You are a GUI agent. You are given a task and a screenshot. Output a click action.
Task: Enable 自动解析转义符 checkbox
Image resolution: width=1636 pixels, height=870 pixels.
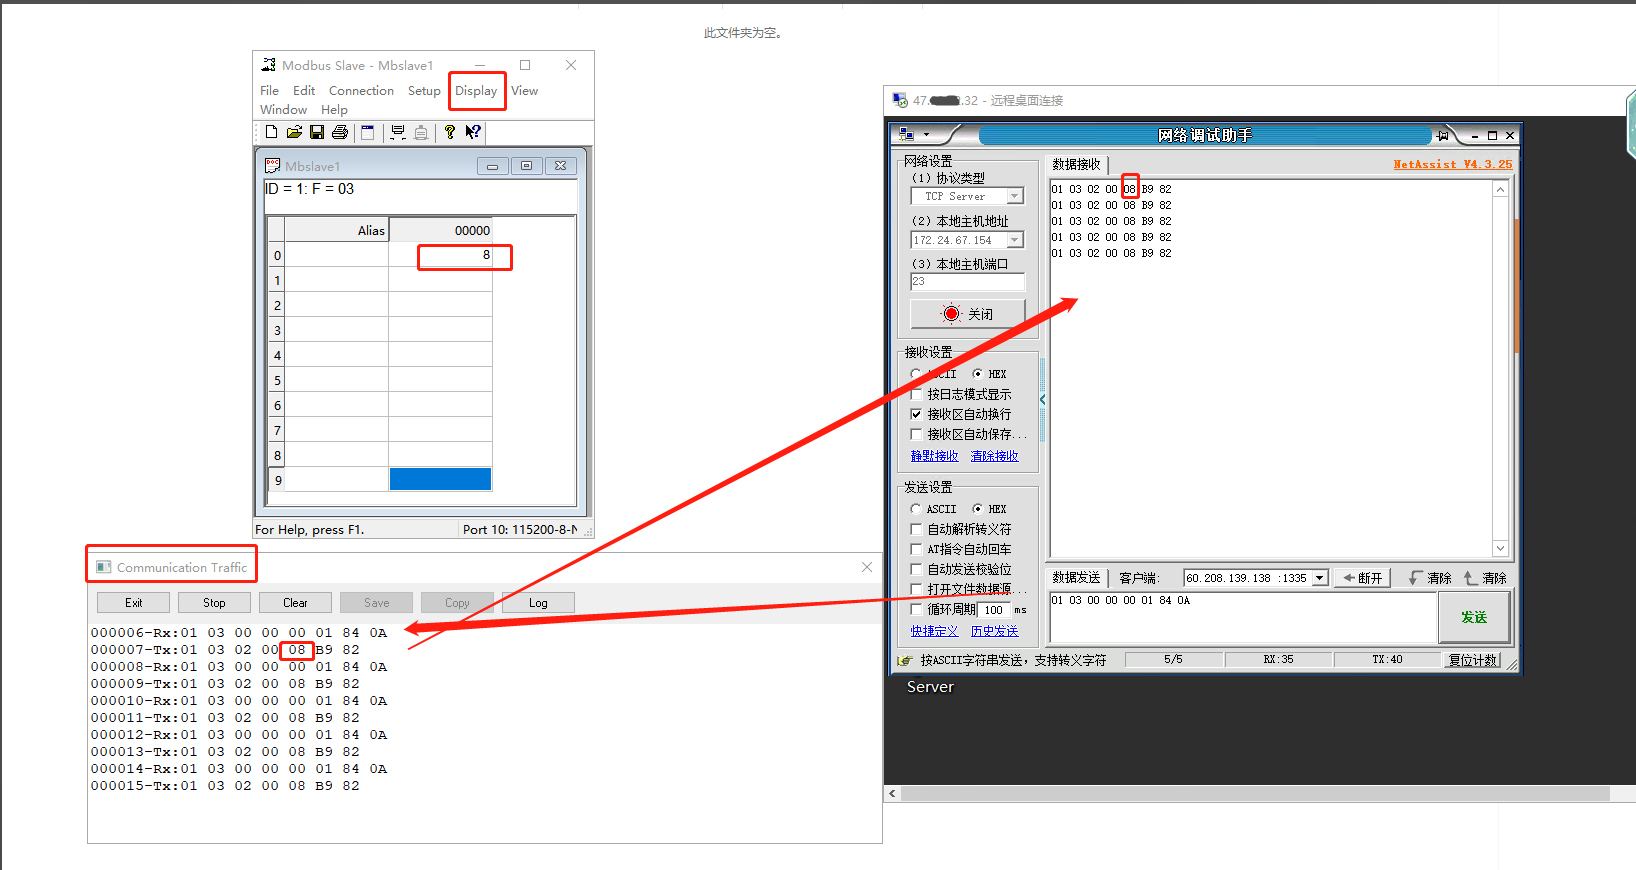(916, 529)
